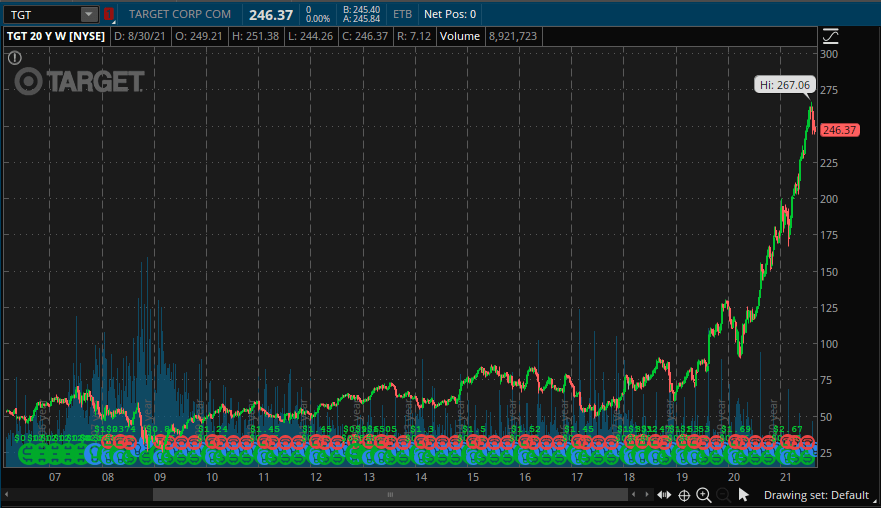Click the $2.67 dividend label
The width and height of the screenshot is (881, 508).
[x=788, y=429]
